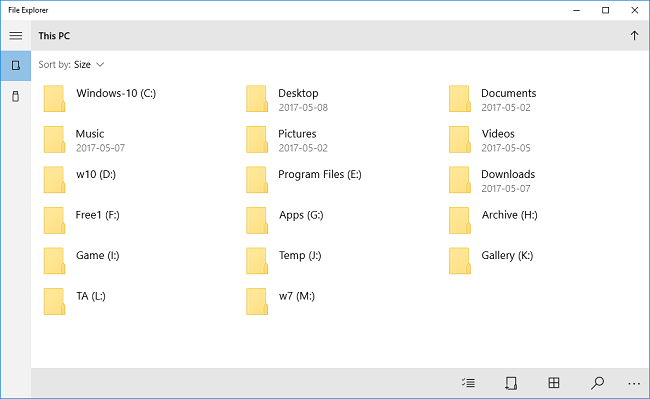Switch to grid view layout icon
The image size is (650, 399).
[554, 383]
